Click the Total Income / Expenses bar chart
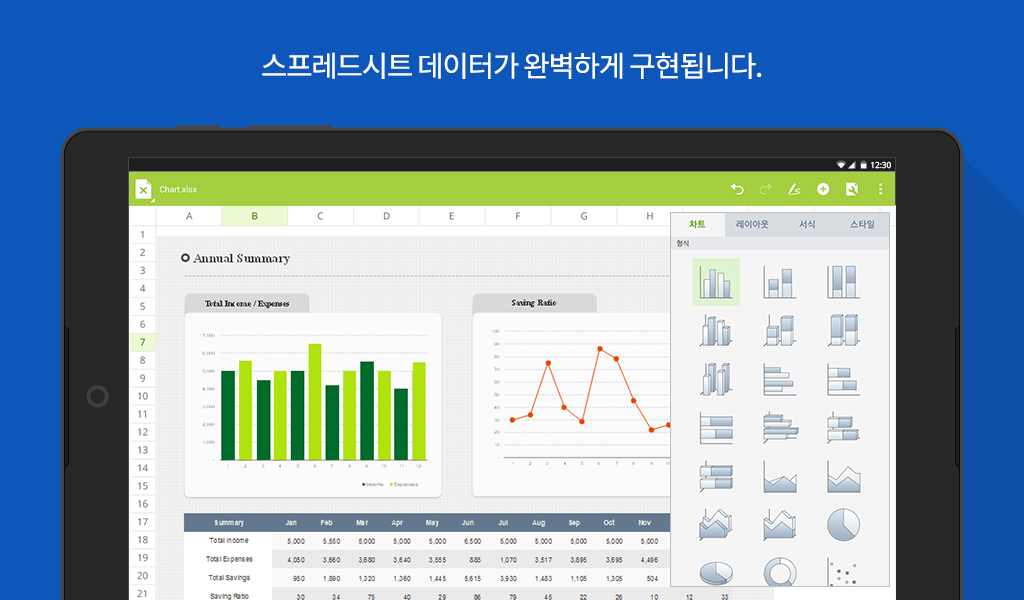The image size is (1024, 600). (x=313, y=405)
